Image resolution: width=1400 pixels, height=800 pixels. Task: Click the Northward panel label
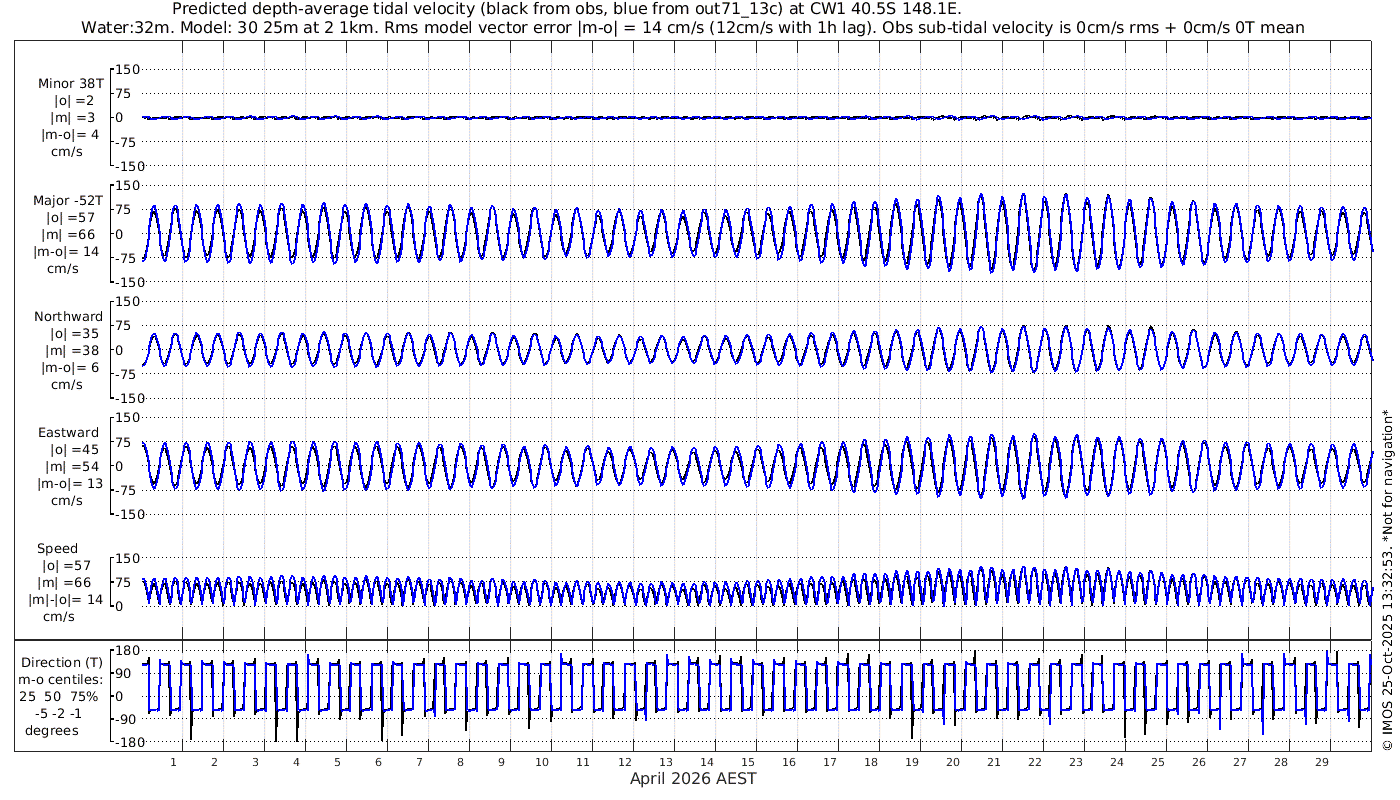[68, 317]
